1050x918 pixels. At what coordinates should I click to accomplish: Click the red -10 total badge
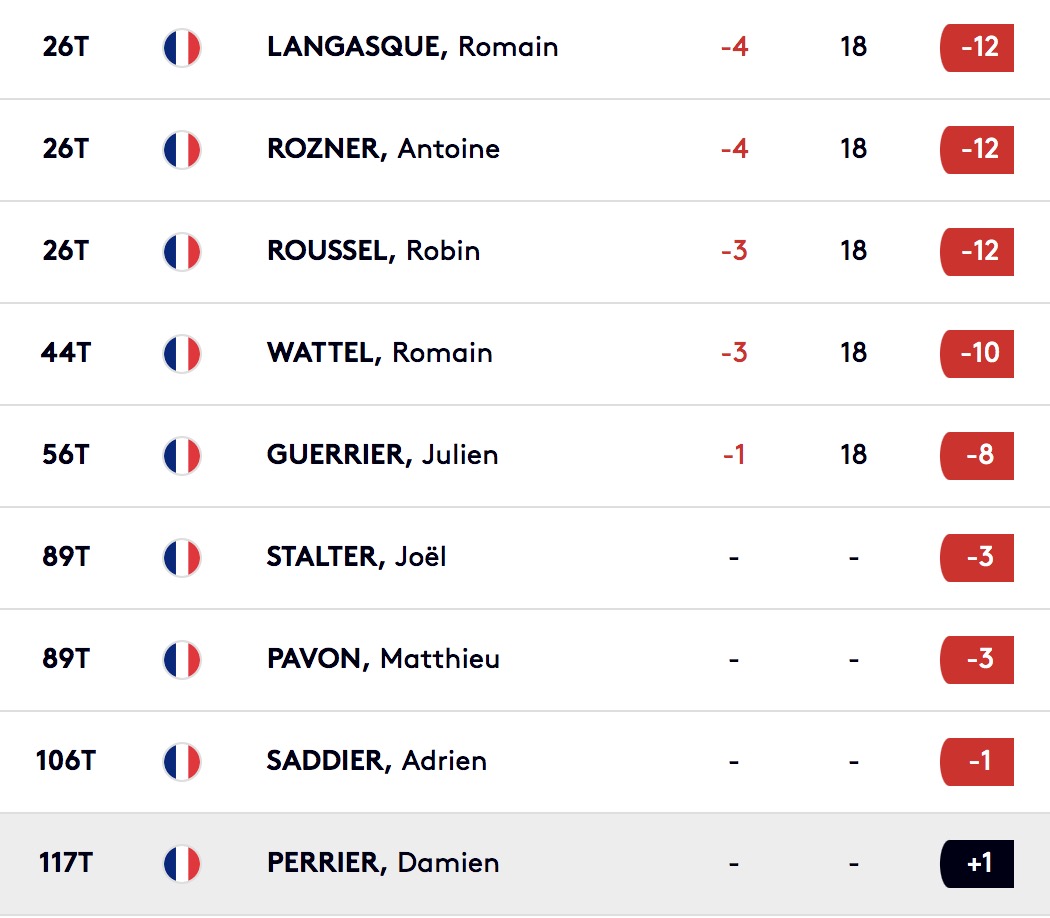pyautogui.click(x=977, y=354)
